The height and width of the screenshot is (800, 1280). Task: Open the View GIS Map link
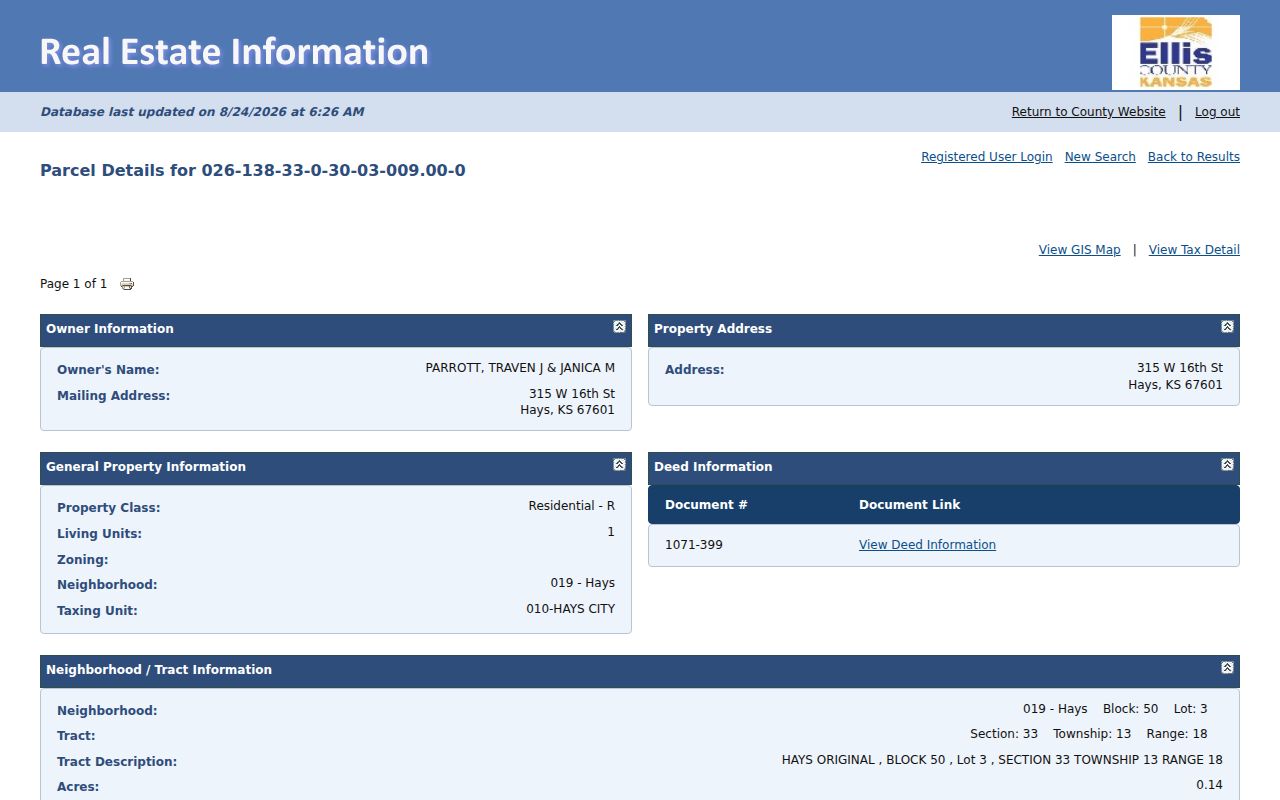[x=1079, y=250]
